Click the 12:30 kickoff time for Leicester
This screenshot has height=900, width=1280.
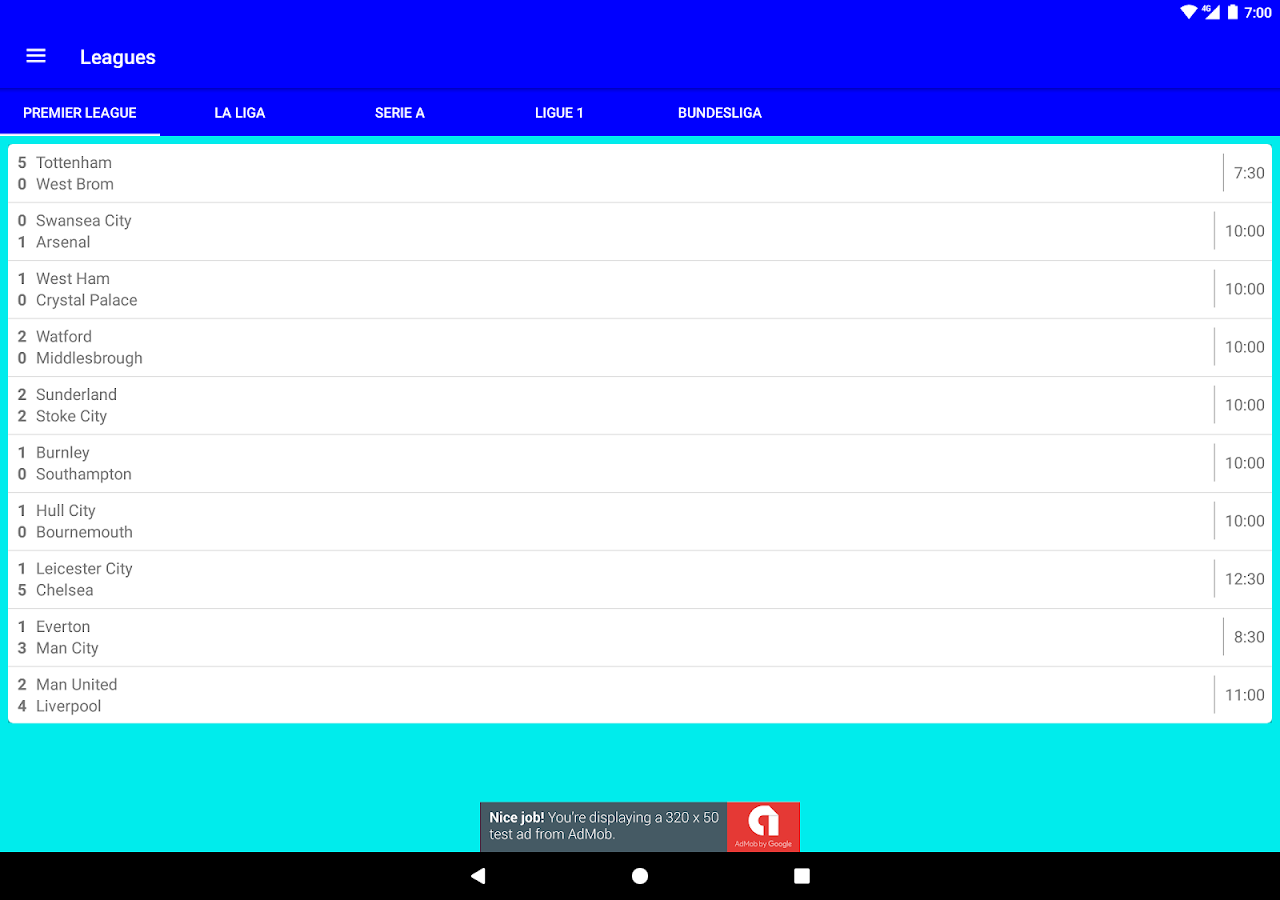click(1245, 579)
